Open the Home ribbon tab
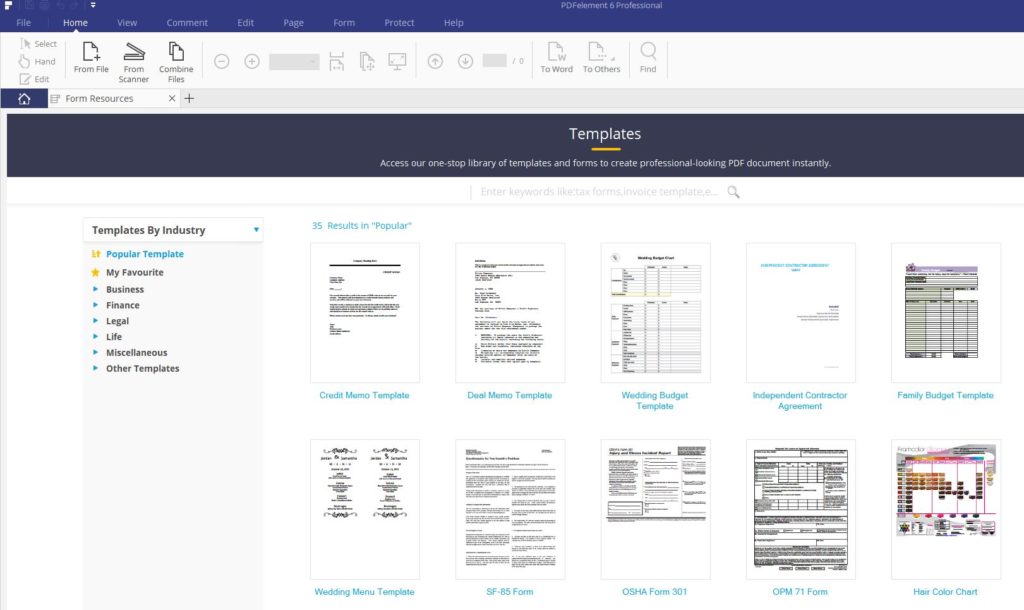 75,23
